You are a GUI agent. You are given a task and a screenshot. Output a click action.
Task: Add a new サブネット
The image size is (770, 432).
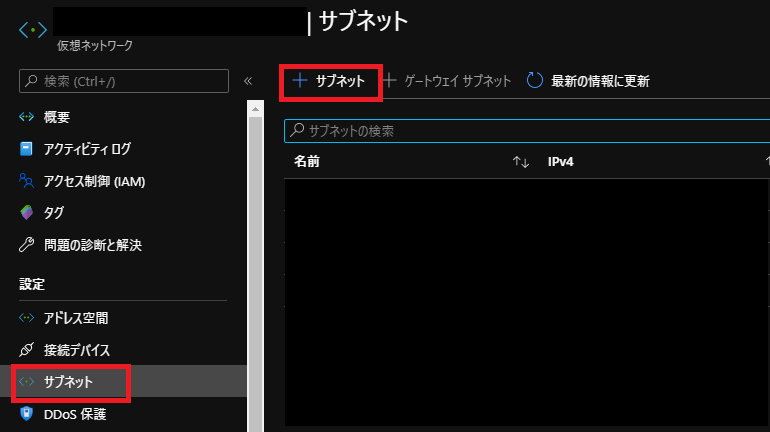(x=329, y=81)
